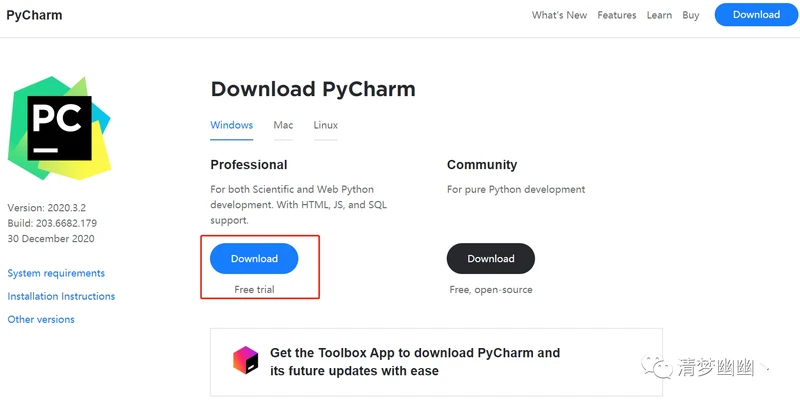This screenshot has height=402, width=800.
Task: Click the Toolbox App banner text
Action: [x=414, y=362]
